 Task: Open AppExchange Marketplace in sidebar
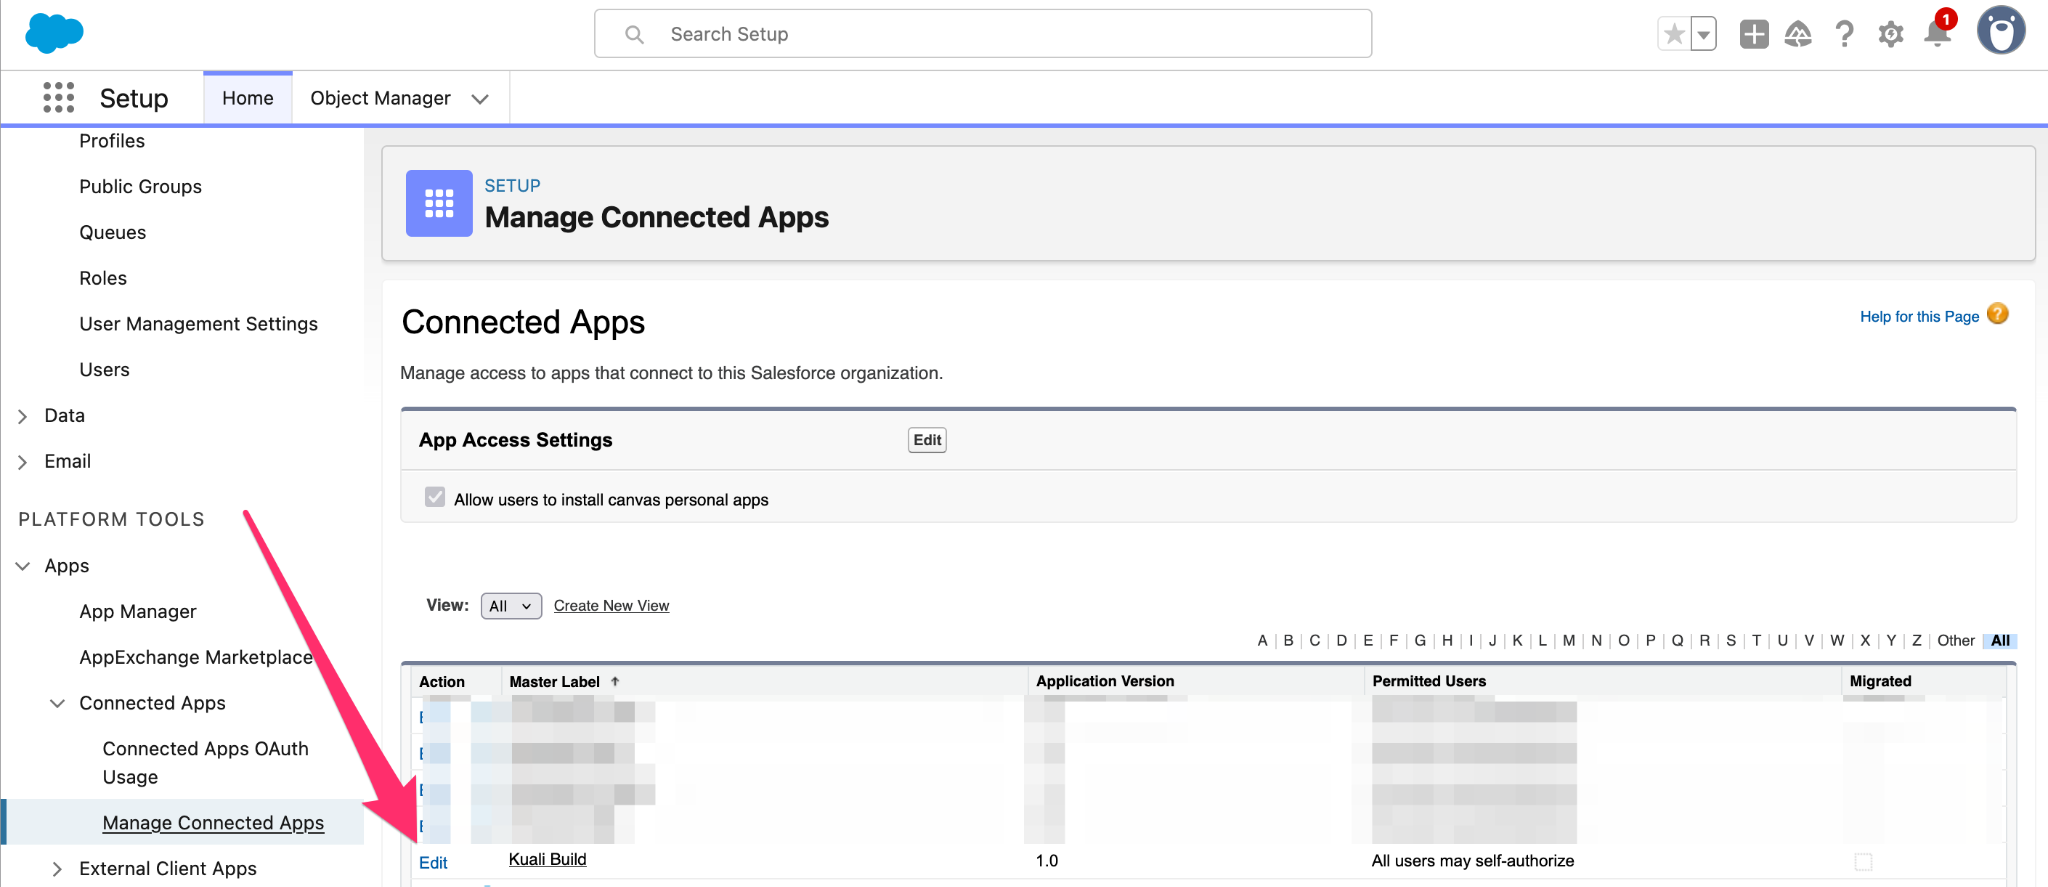click(196, 657)
